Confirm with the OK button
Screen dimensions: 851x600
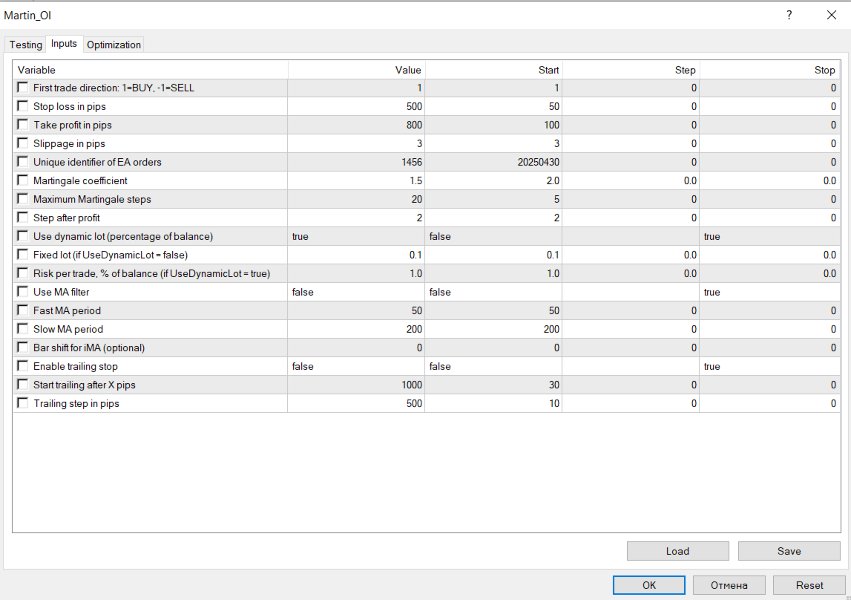(x=649, y=585)
